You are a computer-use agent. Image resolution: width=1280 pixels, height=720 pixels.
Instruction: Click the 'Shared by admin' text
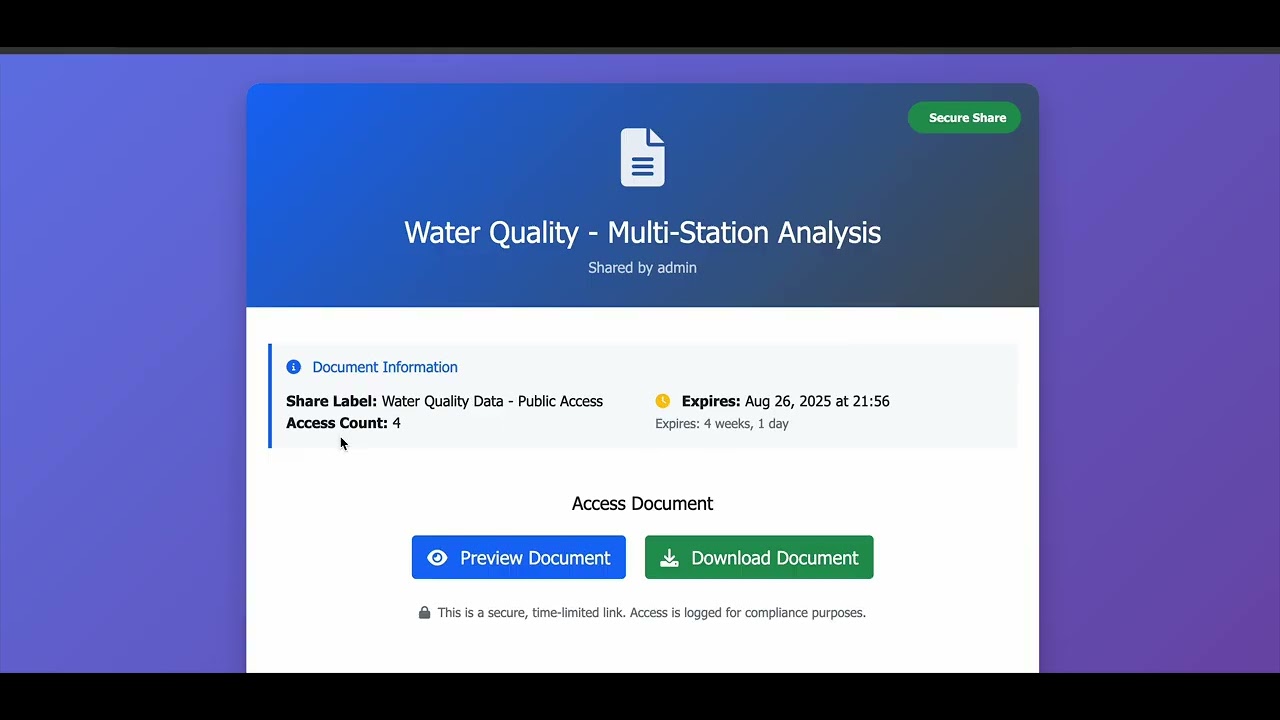(642, 267)
